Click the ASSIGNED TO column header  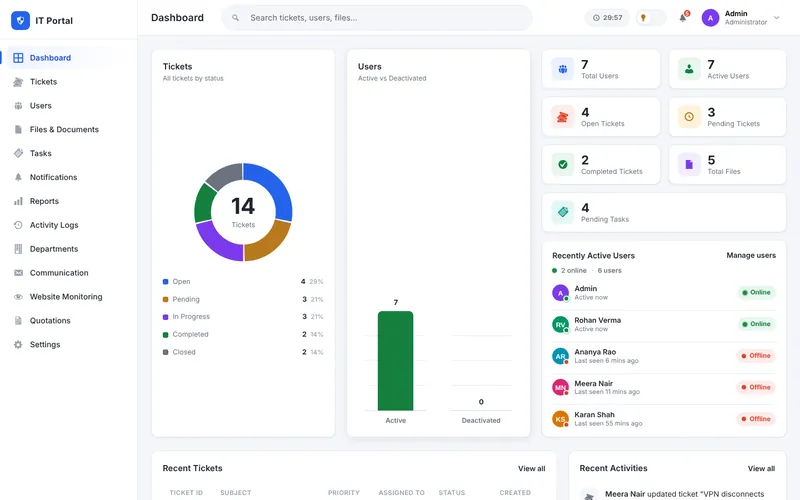(x=402, y=493)
